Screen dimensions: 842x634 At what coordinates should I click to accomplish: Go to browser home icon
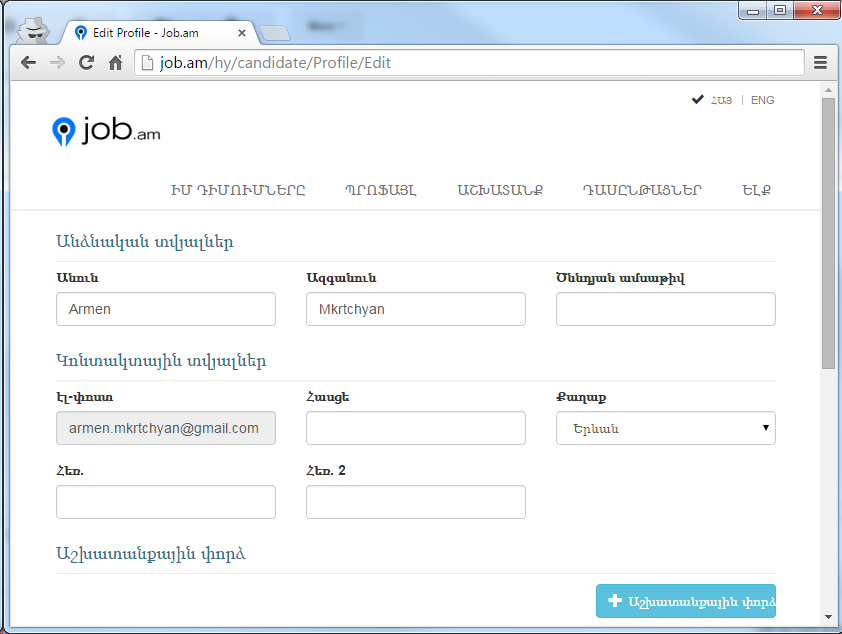115,63
